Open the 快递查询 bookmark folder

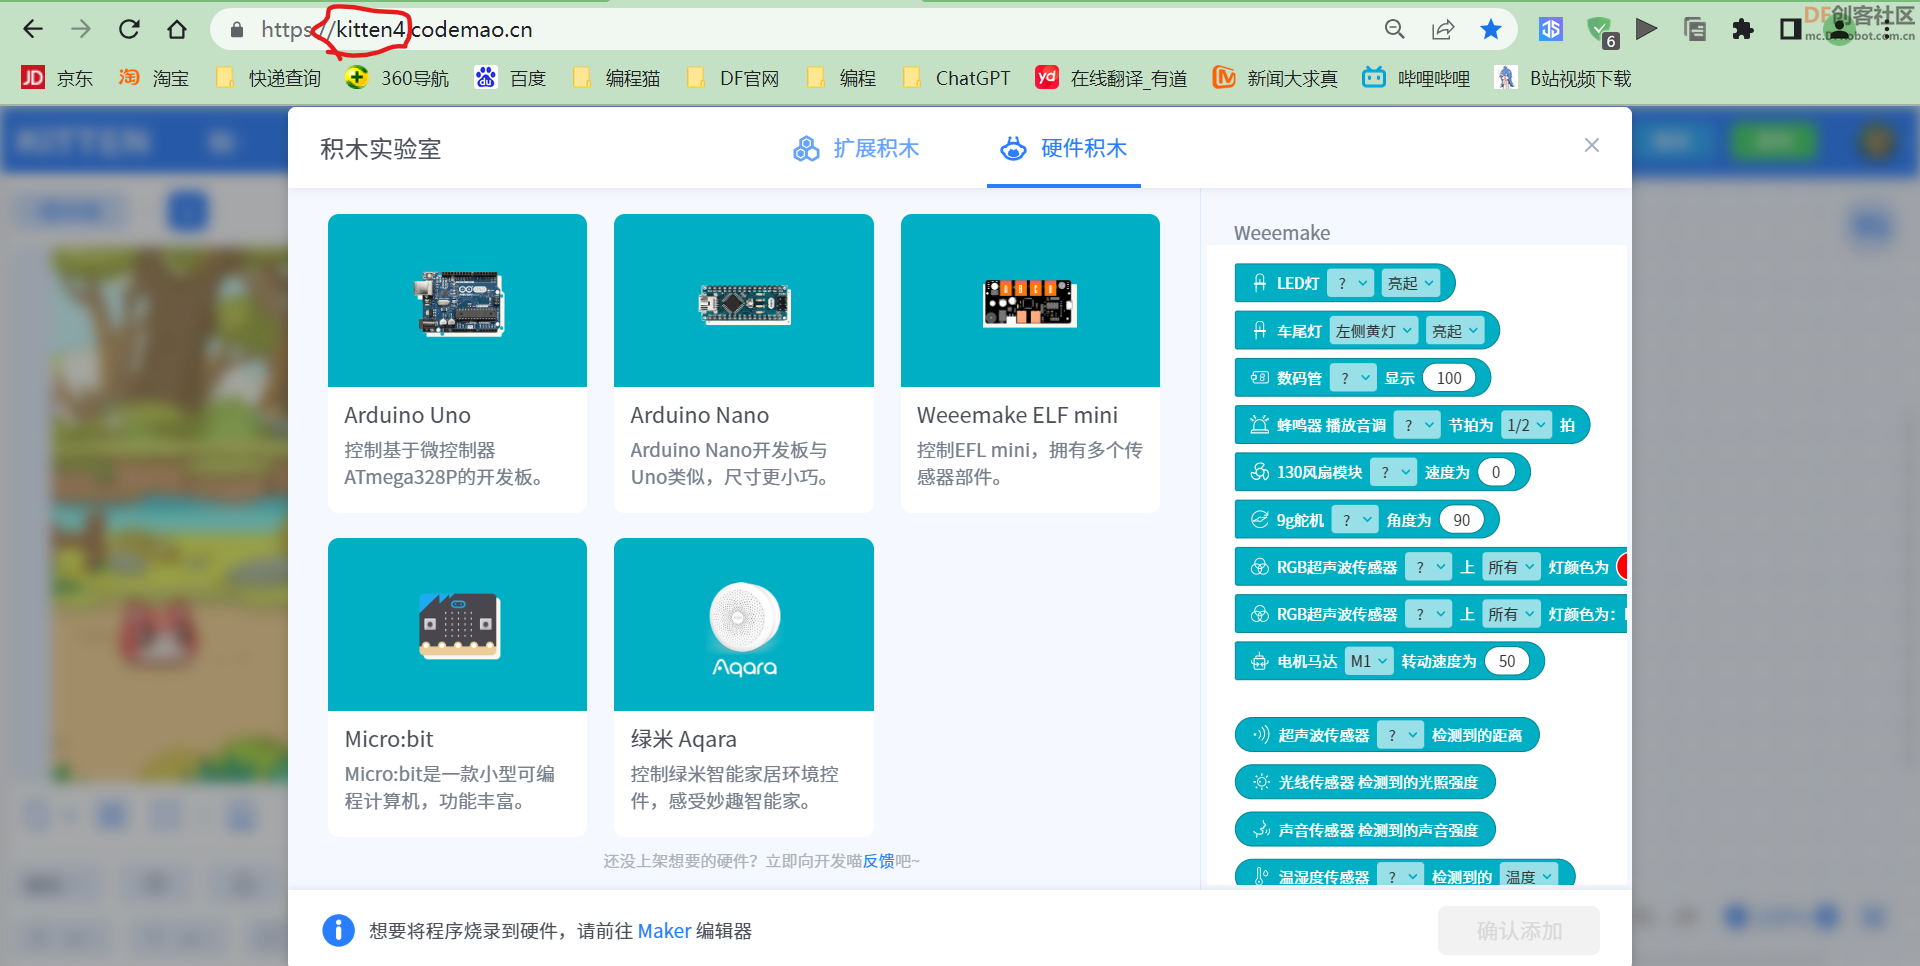(x=269, y=78)
